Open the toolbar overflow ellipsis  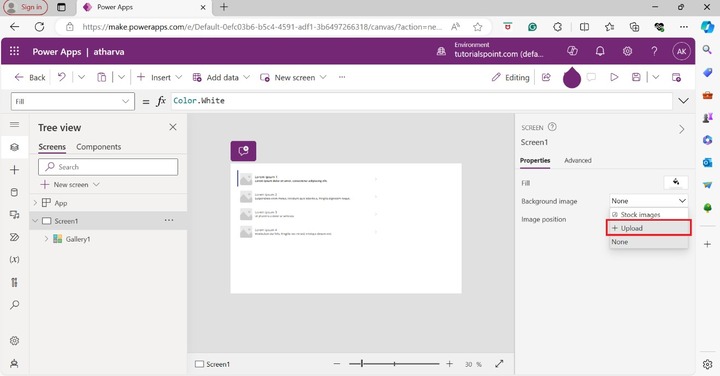[x=342, y=77]
